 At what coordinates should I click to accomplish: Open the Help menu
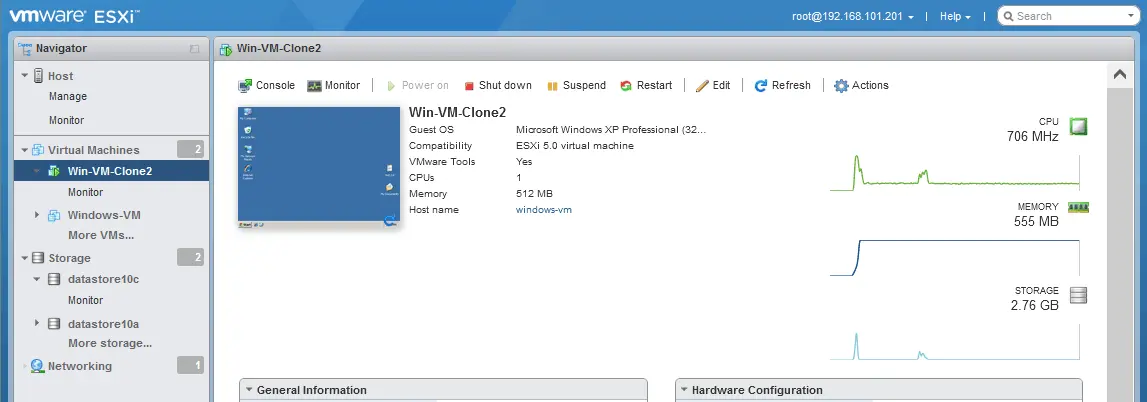[955, 16]
